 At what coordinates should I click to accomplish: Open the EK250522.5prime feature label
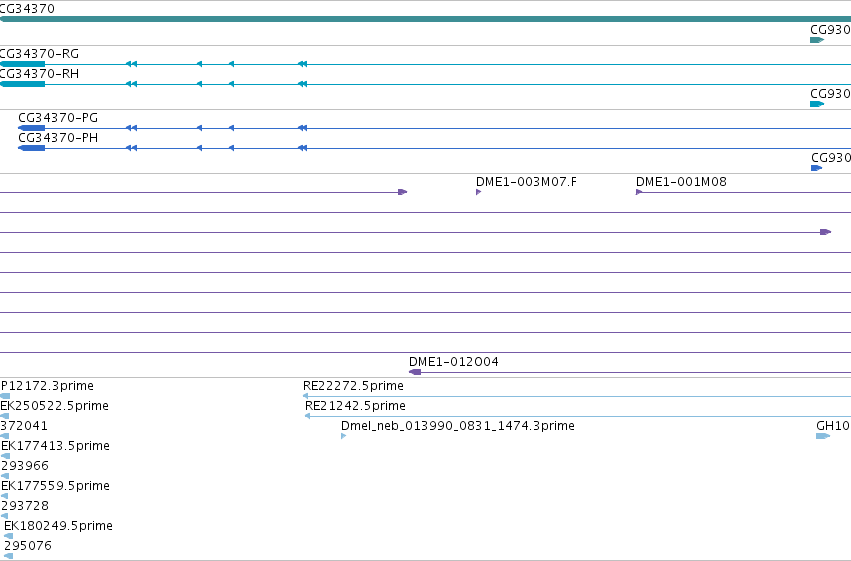pos(54,406)
